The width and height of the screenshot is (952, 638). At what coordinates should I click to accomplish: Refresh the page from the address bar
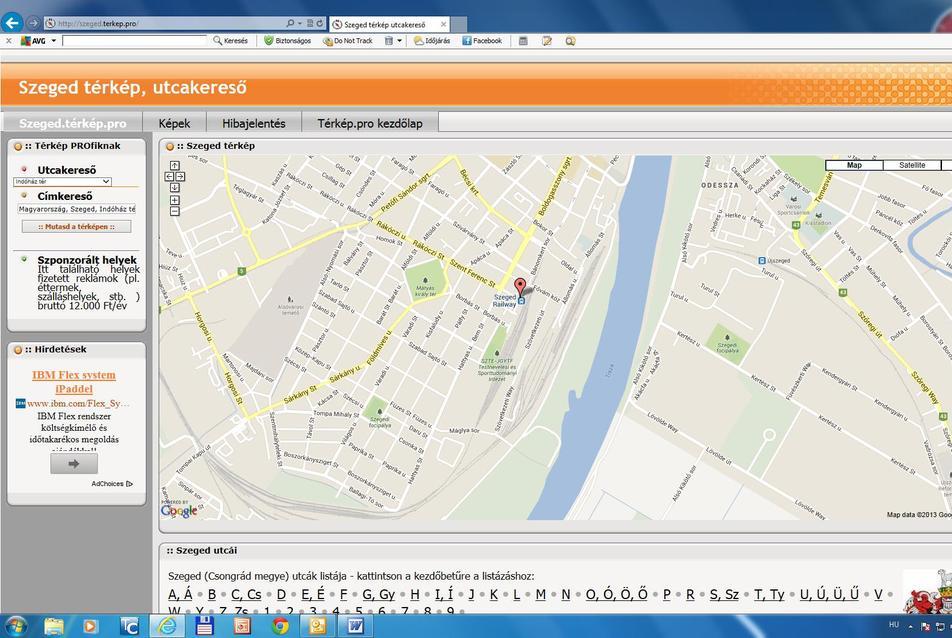319,23
